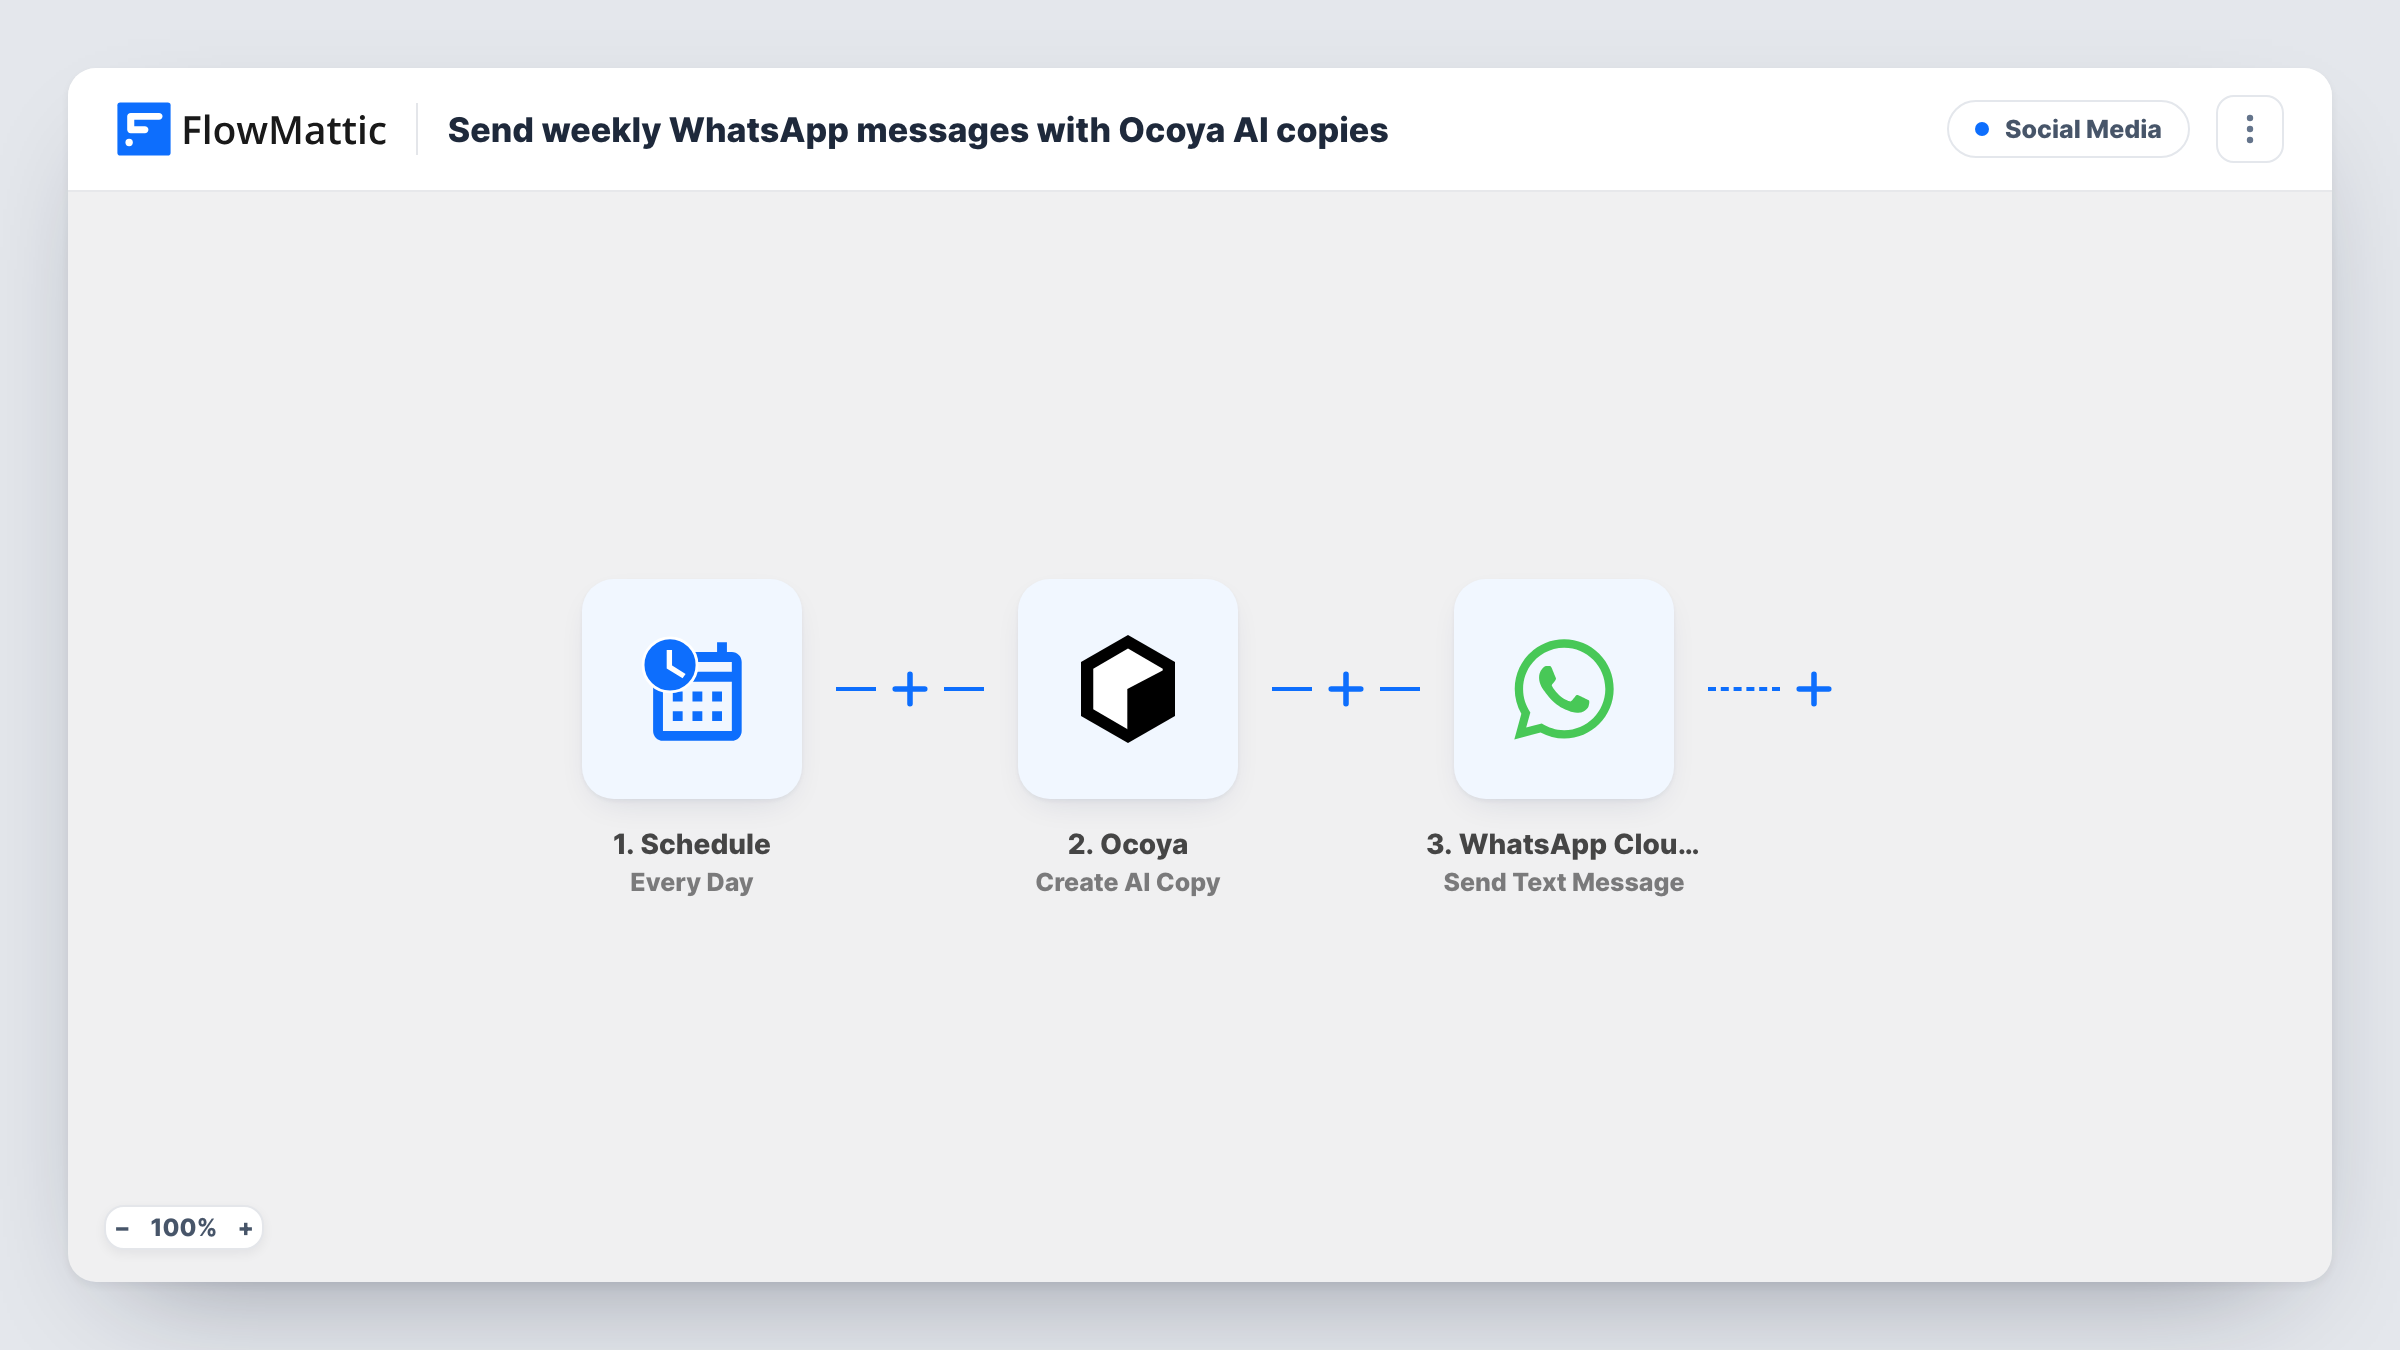
Task: Zoom out with the minus button
Action: coord(122,1228)
